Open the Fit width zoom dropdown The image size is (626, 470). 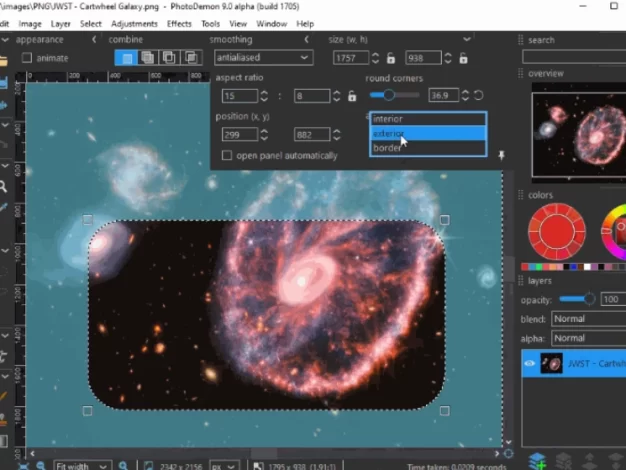pos(81,466)
